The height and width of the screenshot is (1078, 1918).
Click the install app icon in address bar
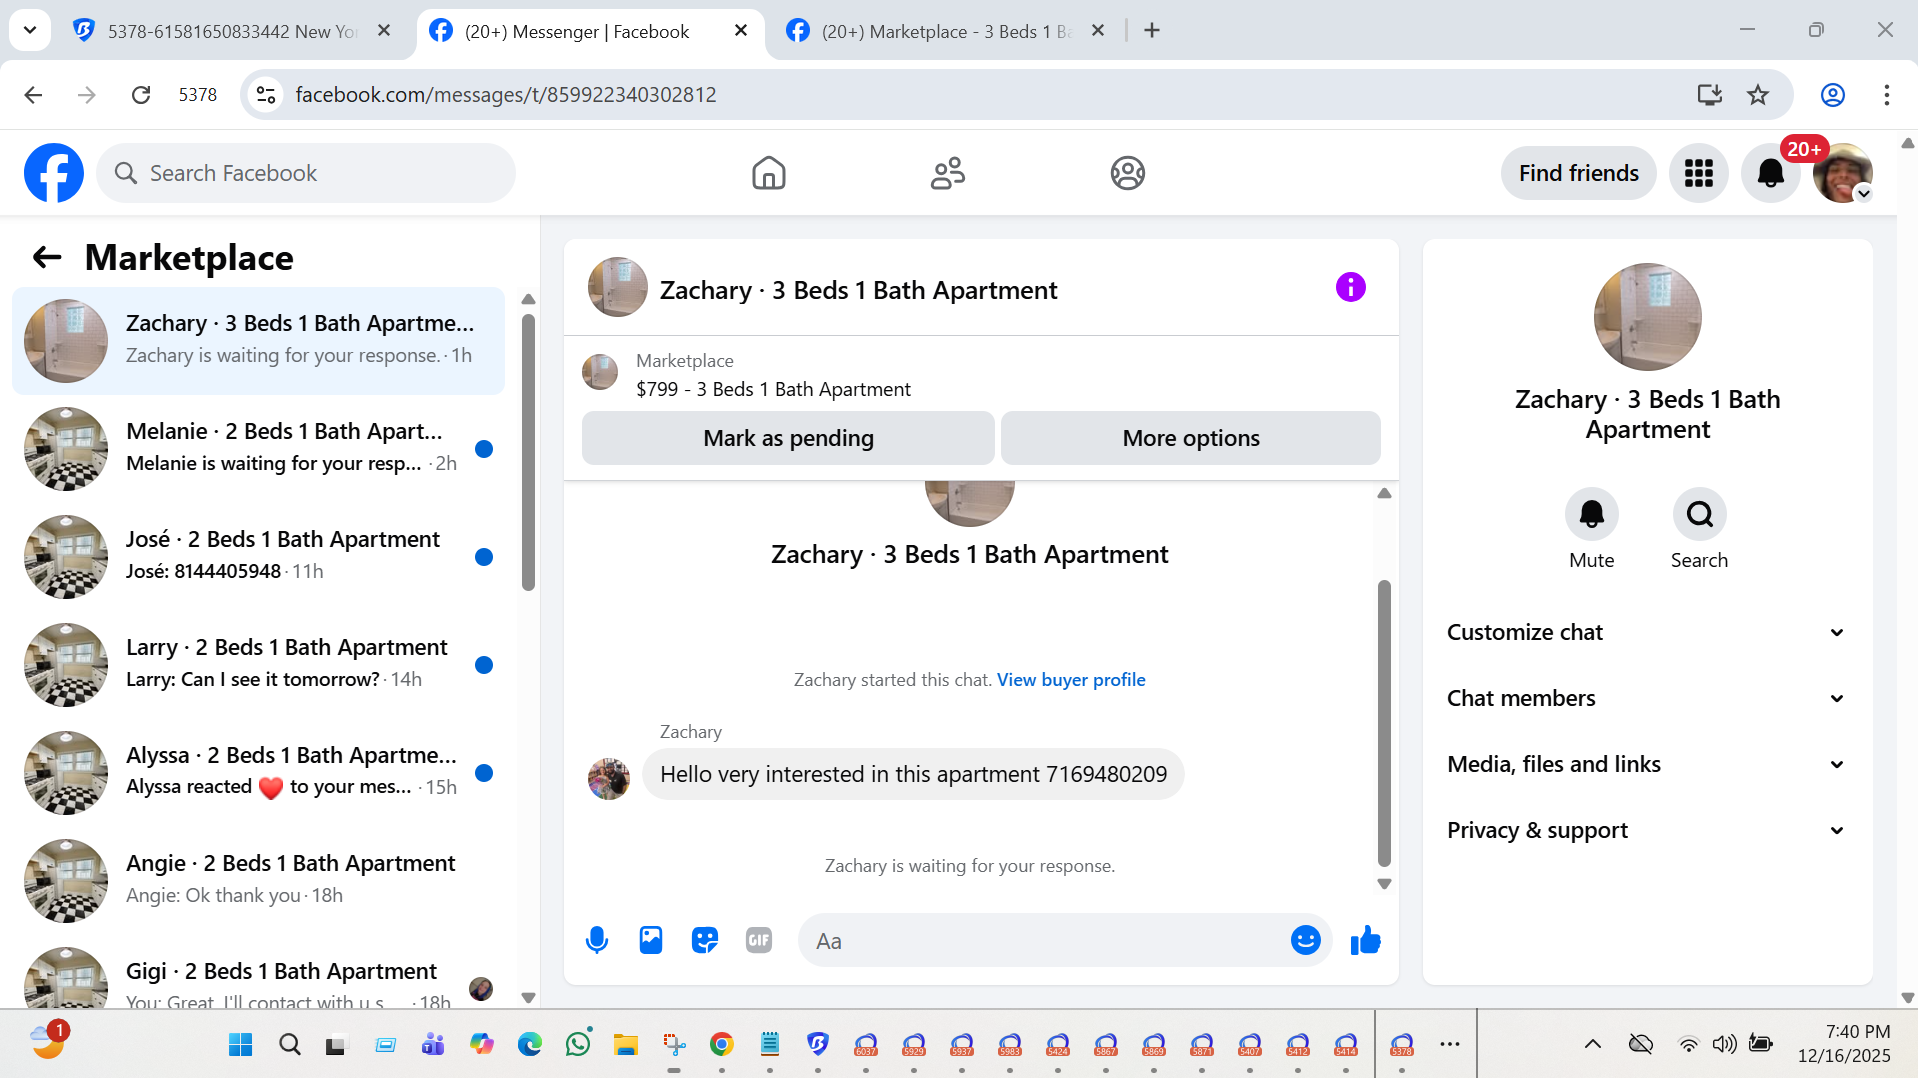click(x=1709, y=95)
